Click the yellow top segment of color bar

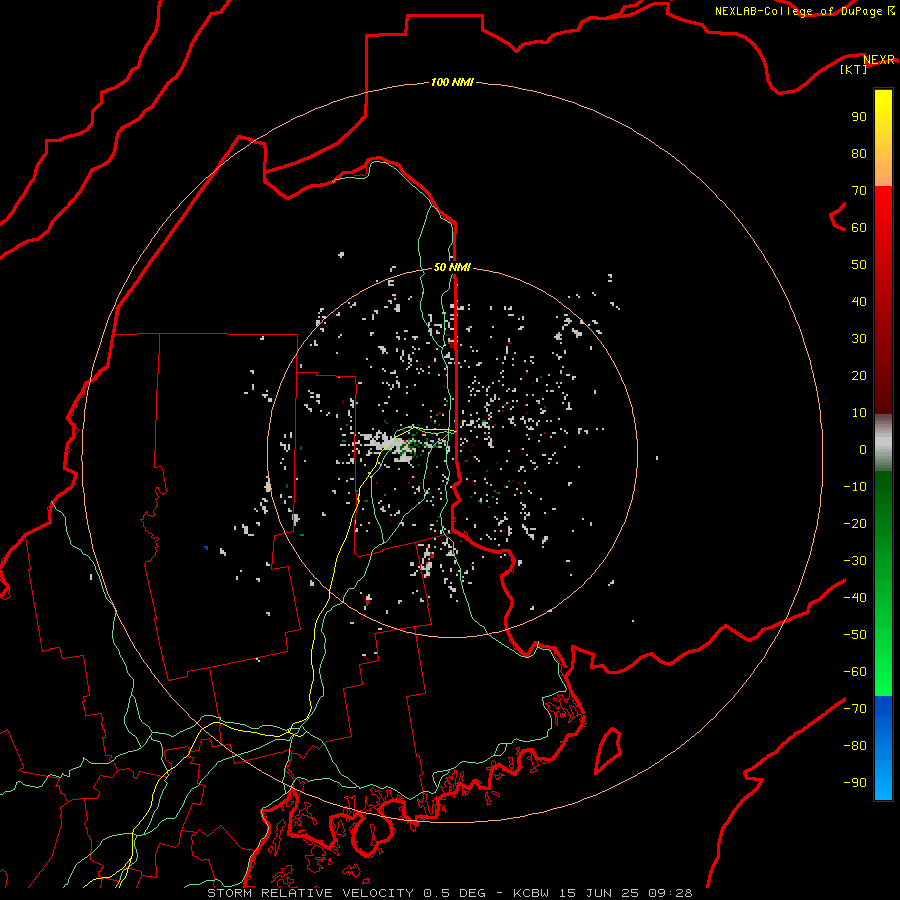(883, 138)
